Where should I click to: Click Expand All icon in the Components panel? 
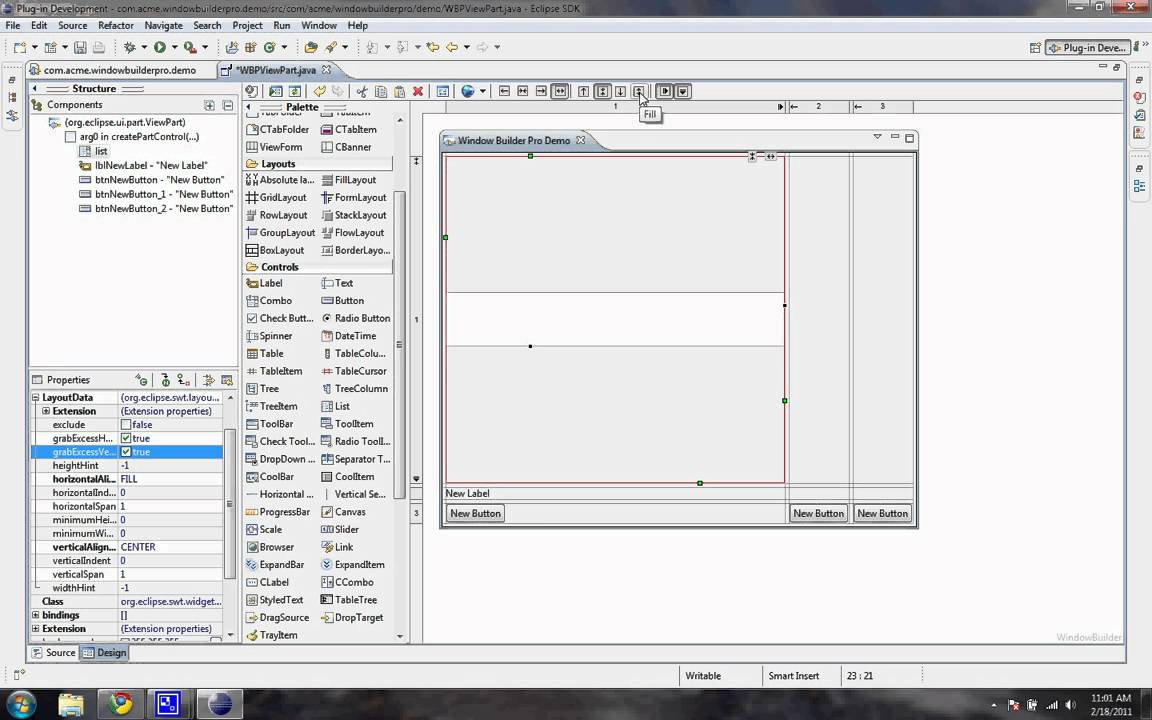point(209,105)
